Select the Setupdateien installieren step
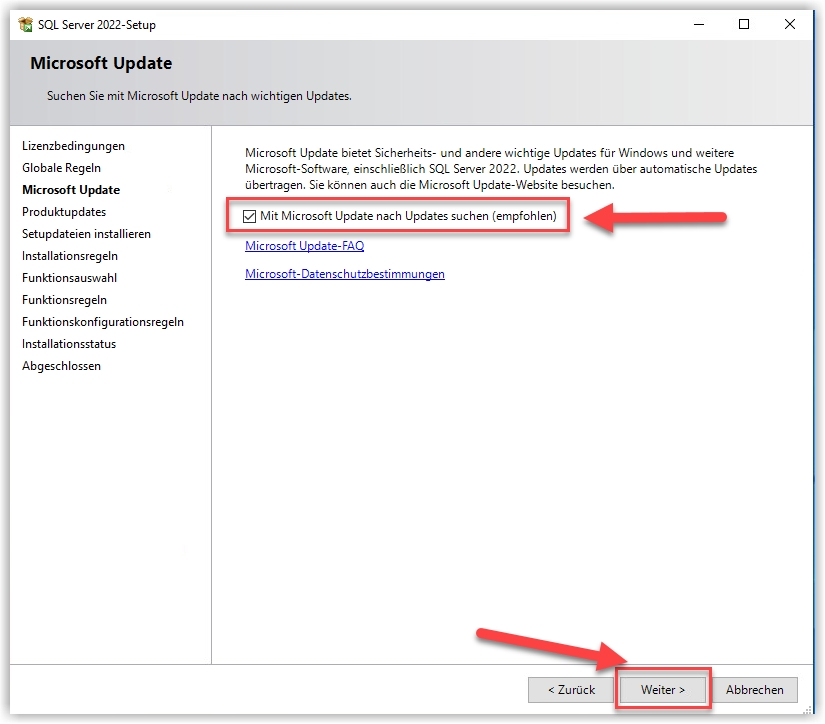This screenshot has height=724, width=825. (86, 234)
